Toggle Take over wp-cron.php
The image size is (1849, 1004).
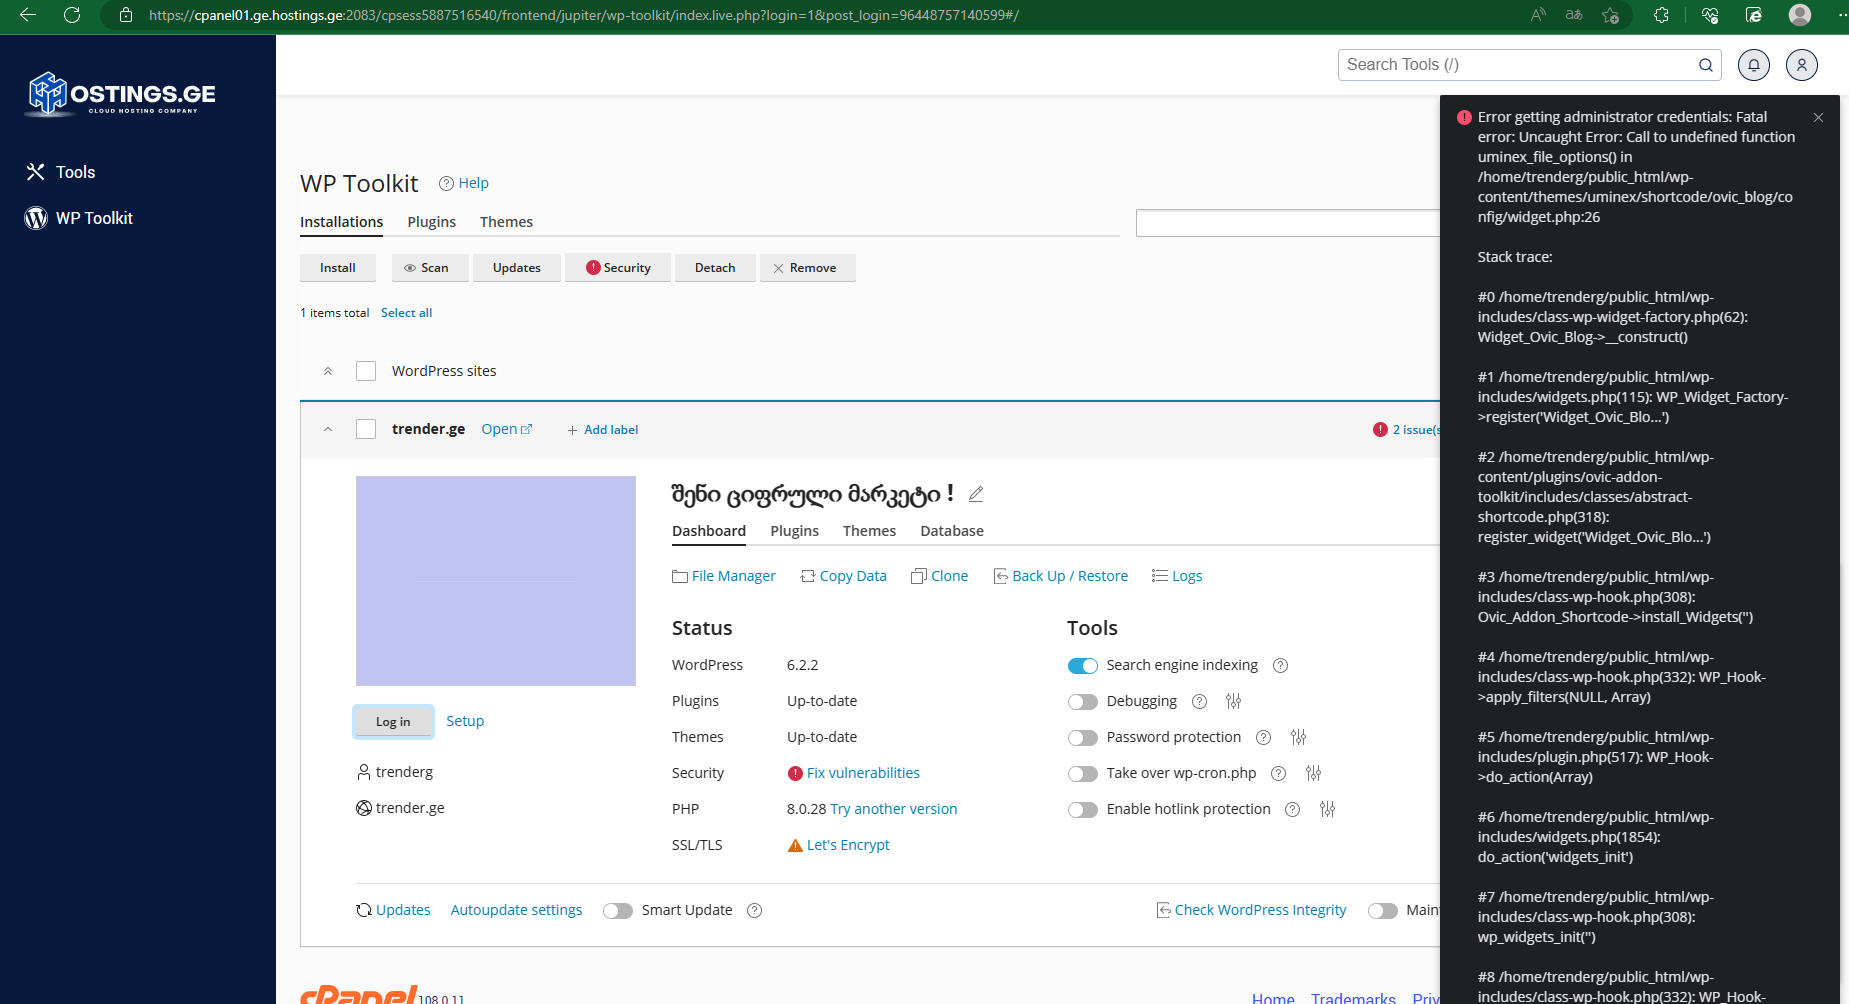point(1083,774)
